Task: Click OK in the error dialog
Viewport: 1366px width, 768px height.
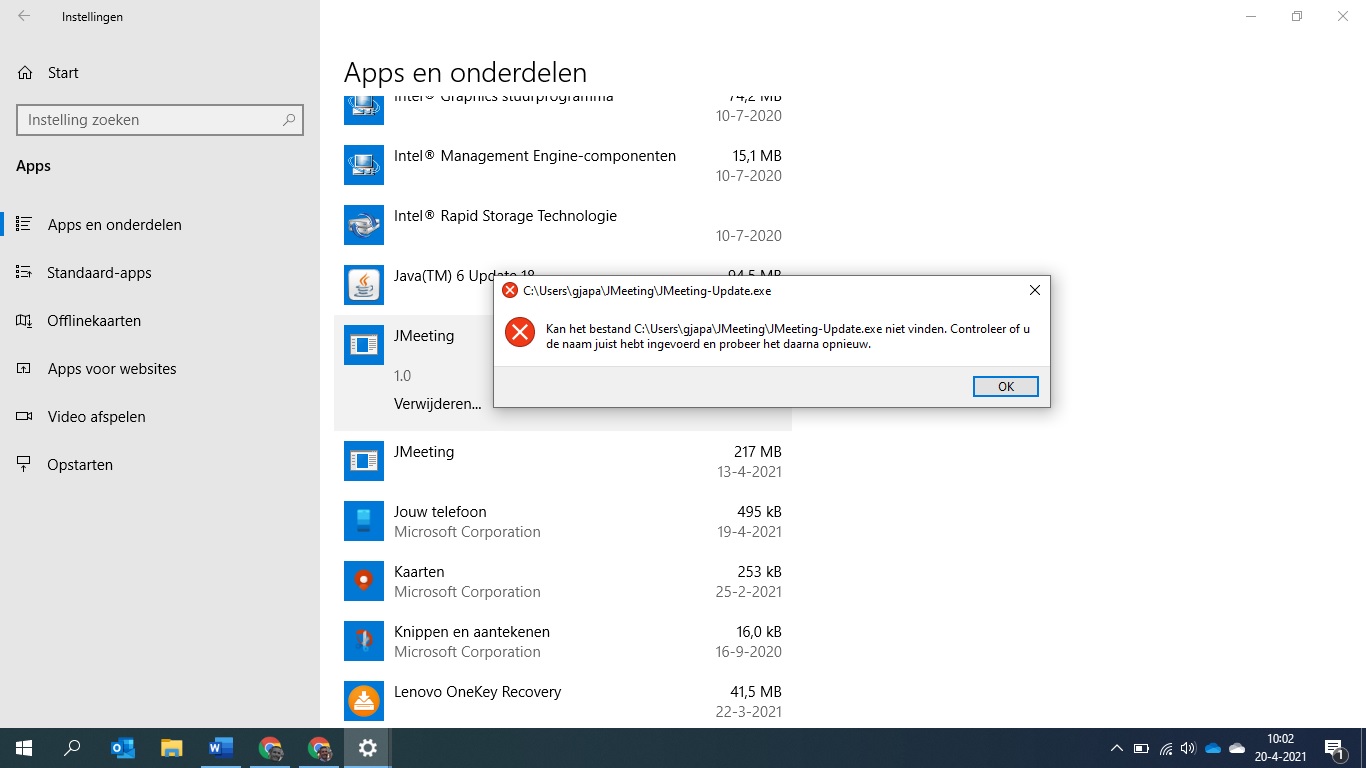Action: pyautogui.click(x=1005, y=387)
